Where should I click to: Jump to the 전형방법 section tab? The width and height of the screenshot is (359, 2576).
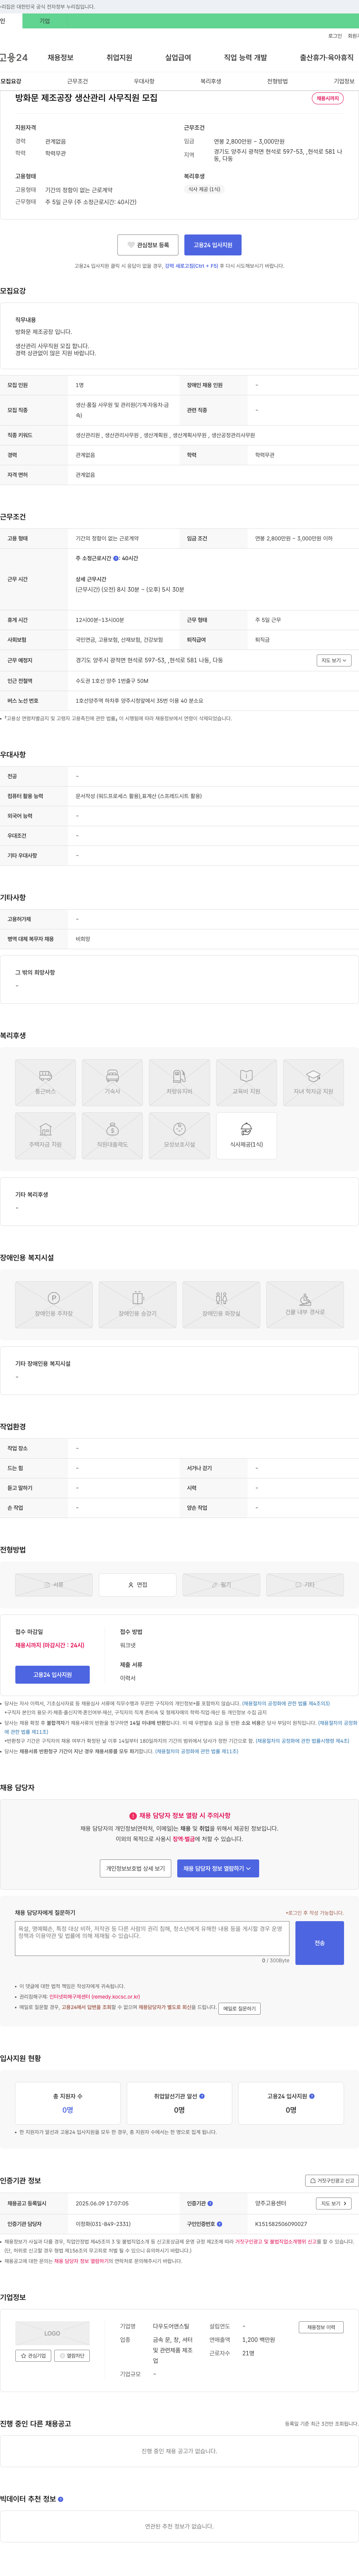pos(277,81)
